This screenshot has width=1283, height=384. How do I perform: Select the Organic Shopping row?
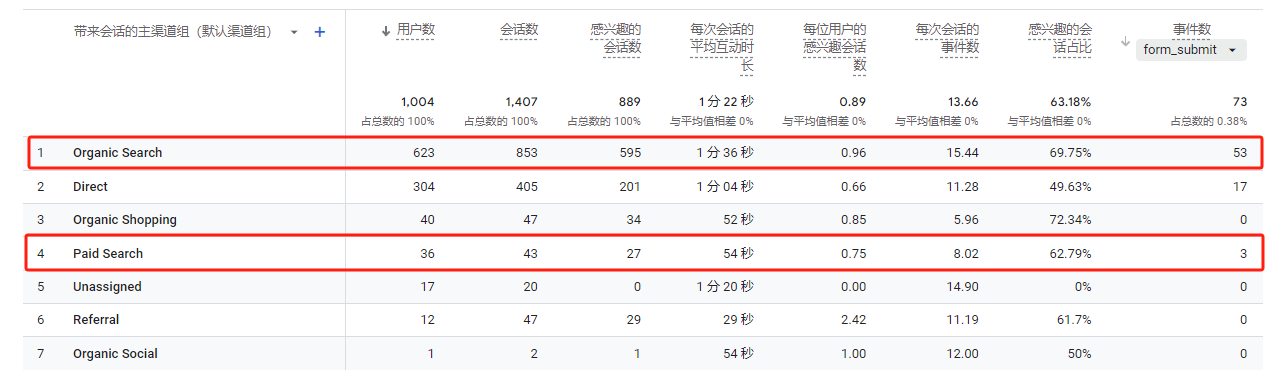640,220
